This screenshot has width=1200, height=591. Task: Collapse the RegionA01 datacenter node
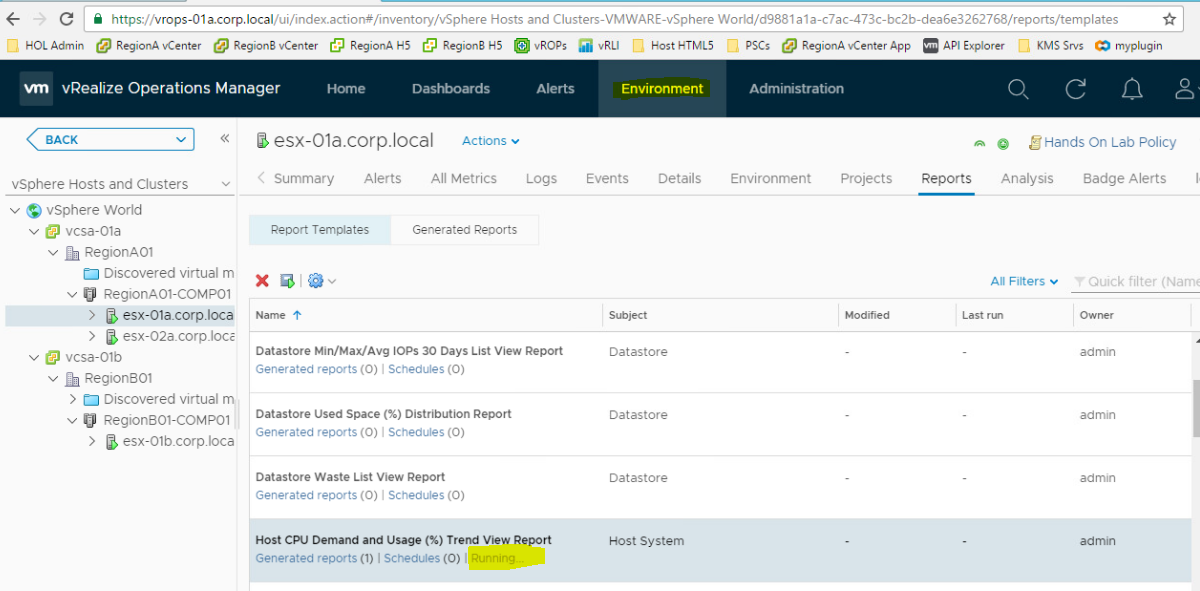click(52, 252)
